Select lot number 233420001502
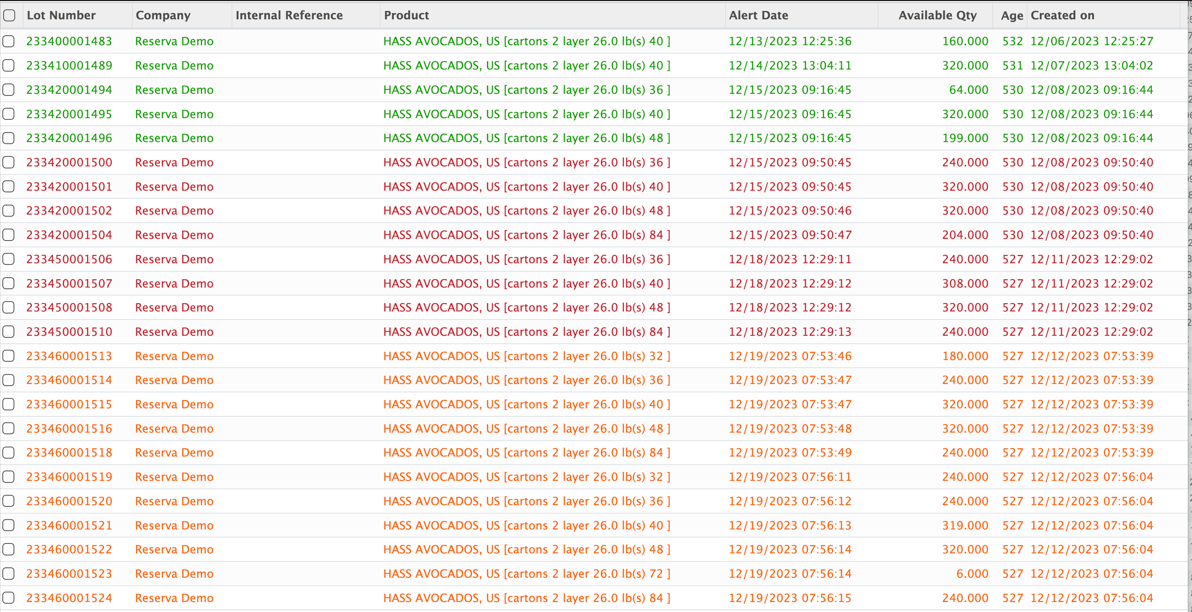This screenshot has width=1192, height=612. 69,211
